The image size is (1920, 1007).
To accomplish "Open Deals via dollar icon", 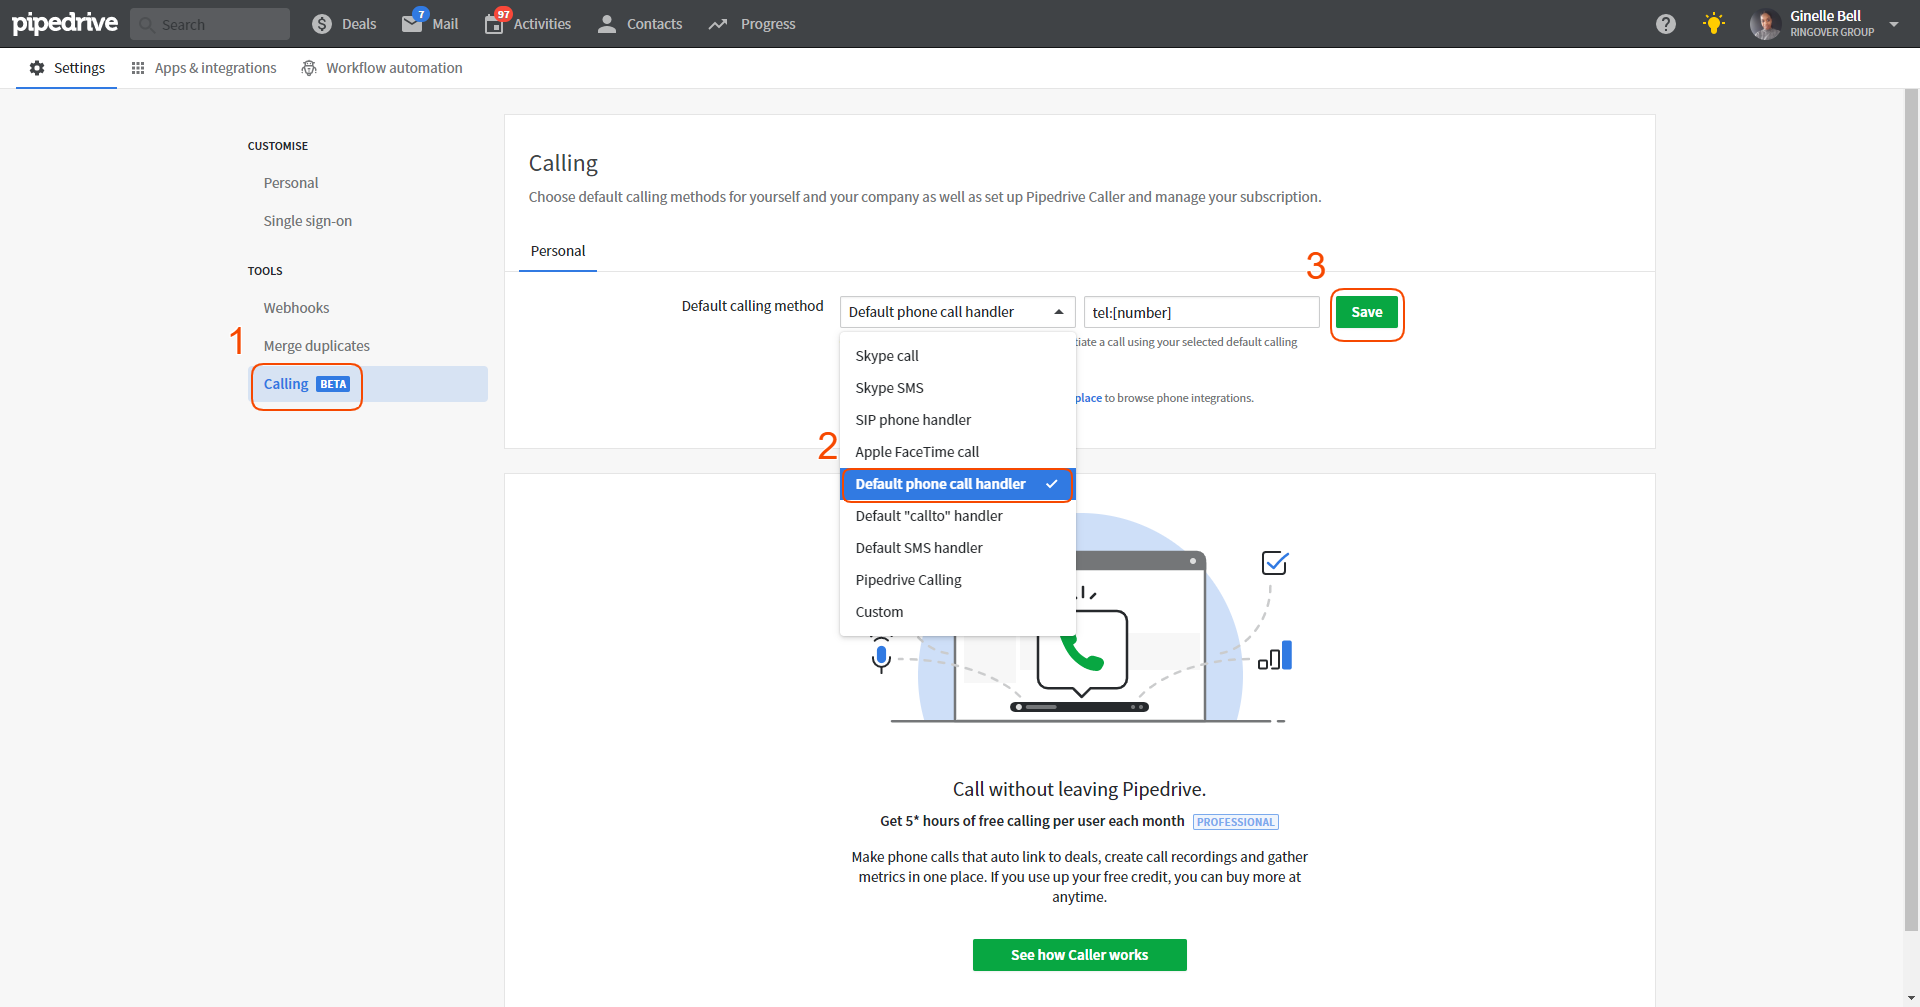I will 322,24.
